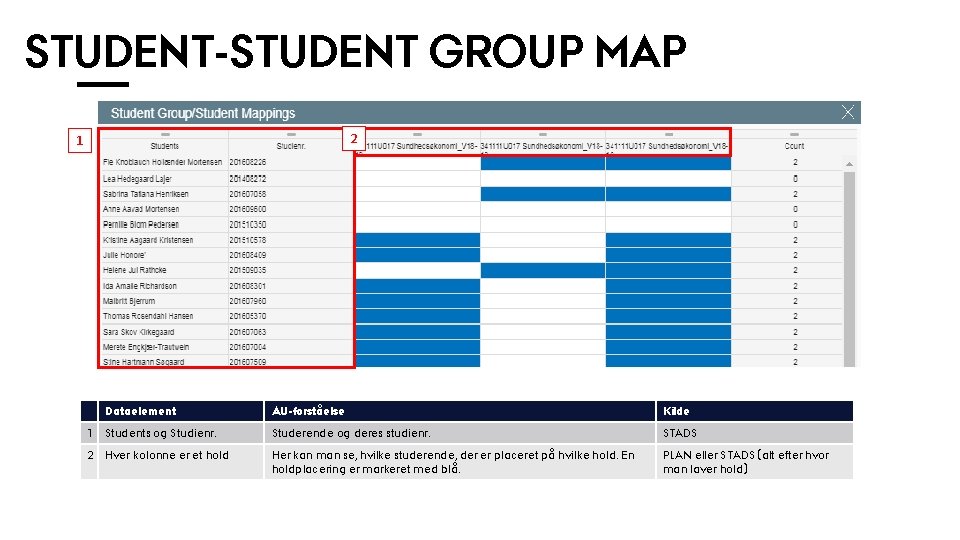Select student row Helene Juil Rathcke

coord(134,271)
